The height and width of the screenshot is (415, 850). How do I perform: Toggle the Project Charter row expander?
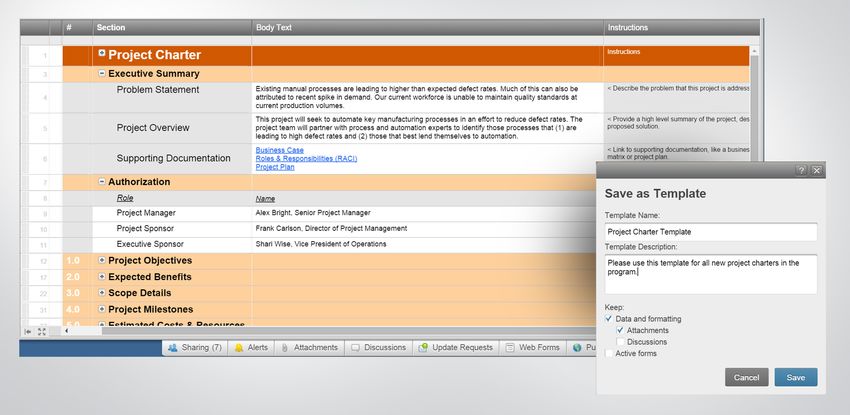click(102, 53)
